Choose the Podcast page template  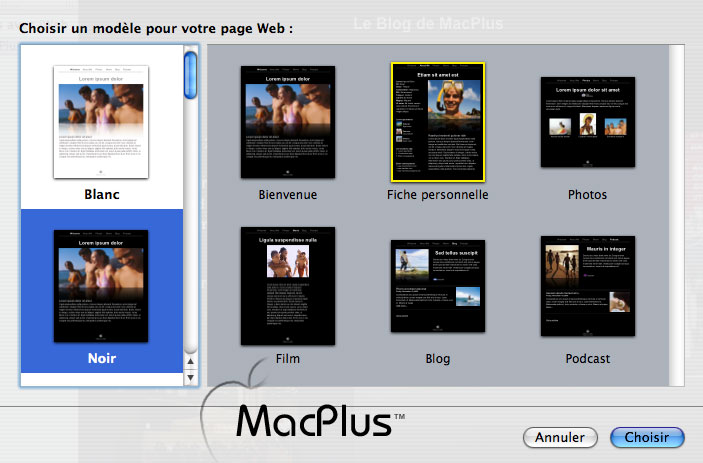[588, 286]
